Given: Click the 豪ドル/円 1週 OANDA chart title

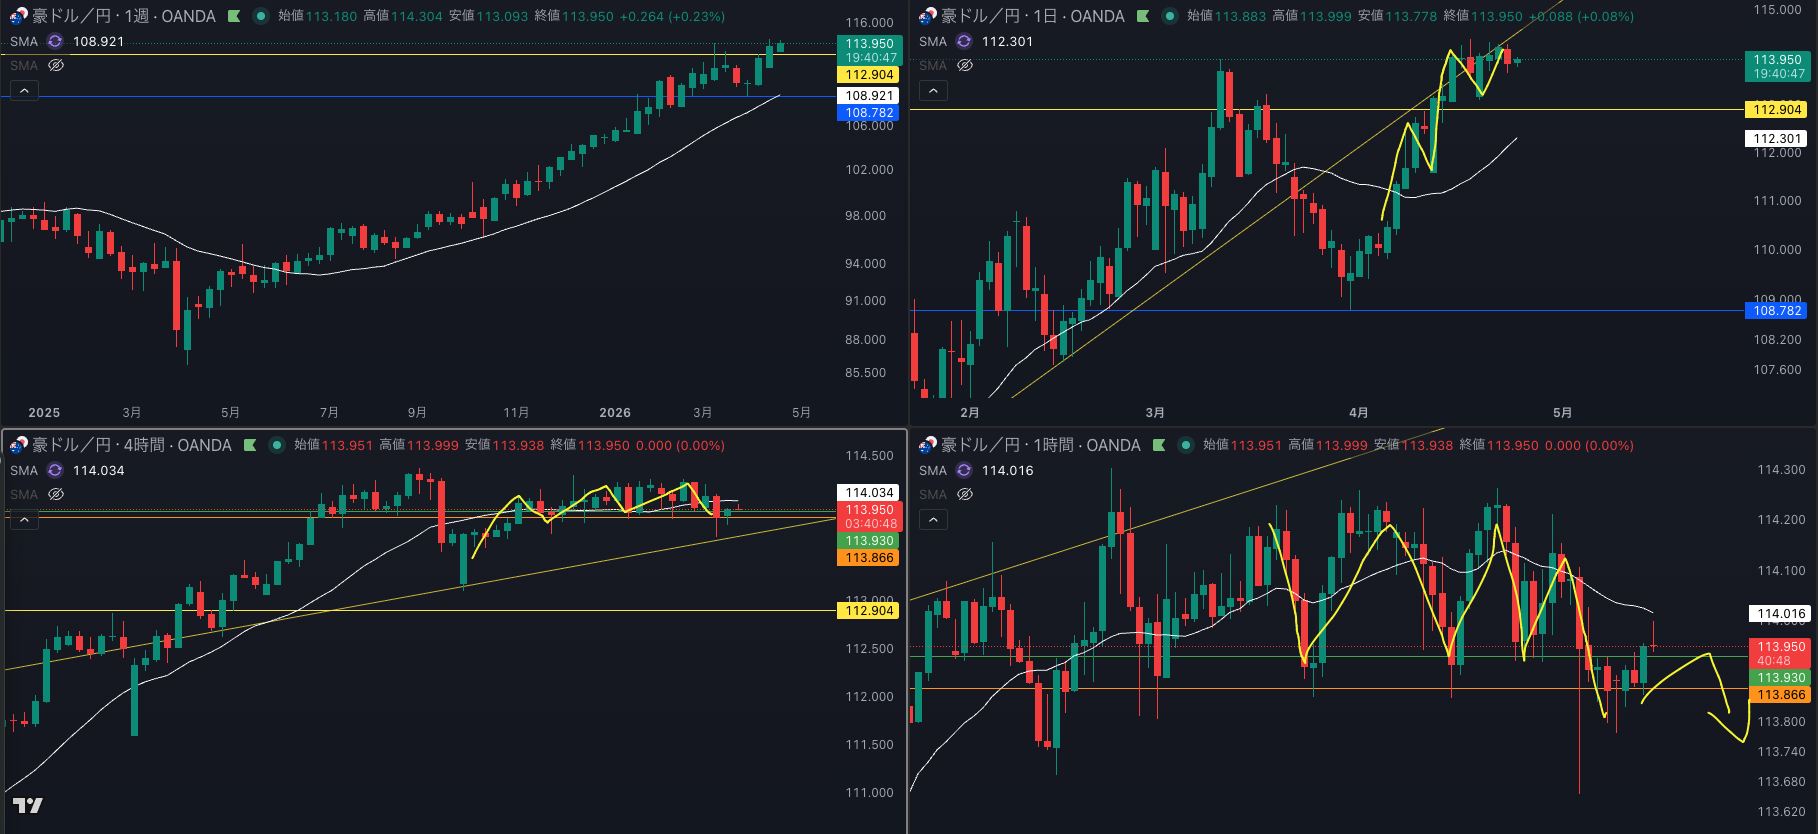Looking at the screenshot, I should [124, 16].
